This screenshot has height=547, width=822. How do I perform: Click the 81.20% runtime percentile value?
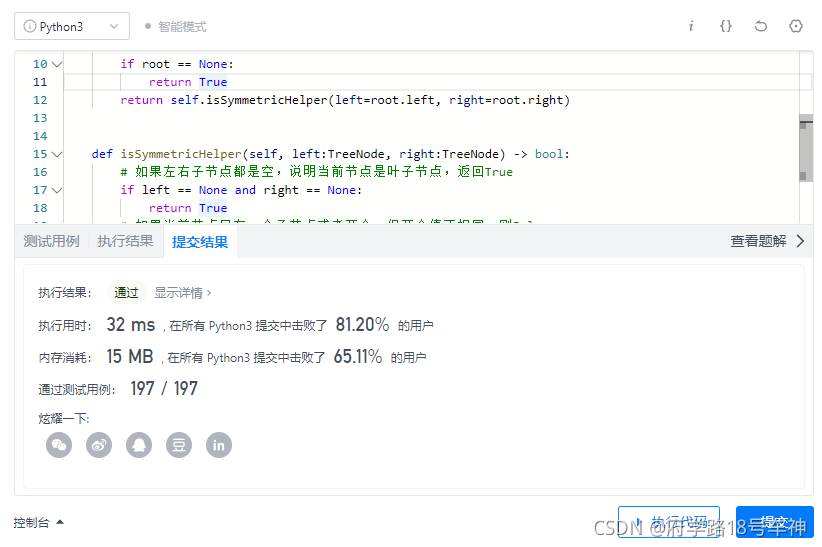(362, 325)
